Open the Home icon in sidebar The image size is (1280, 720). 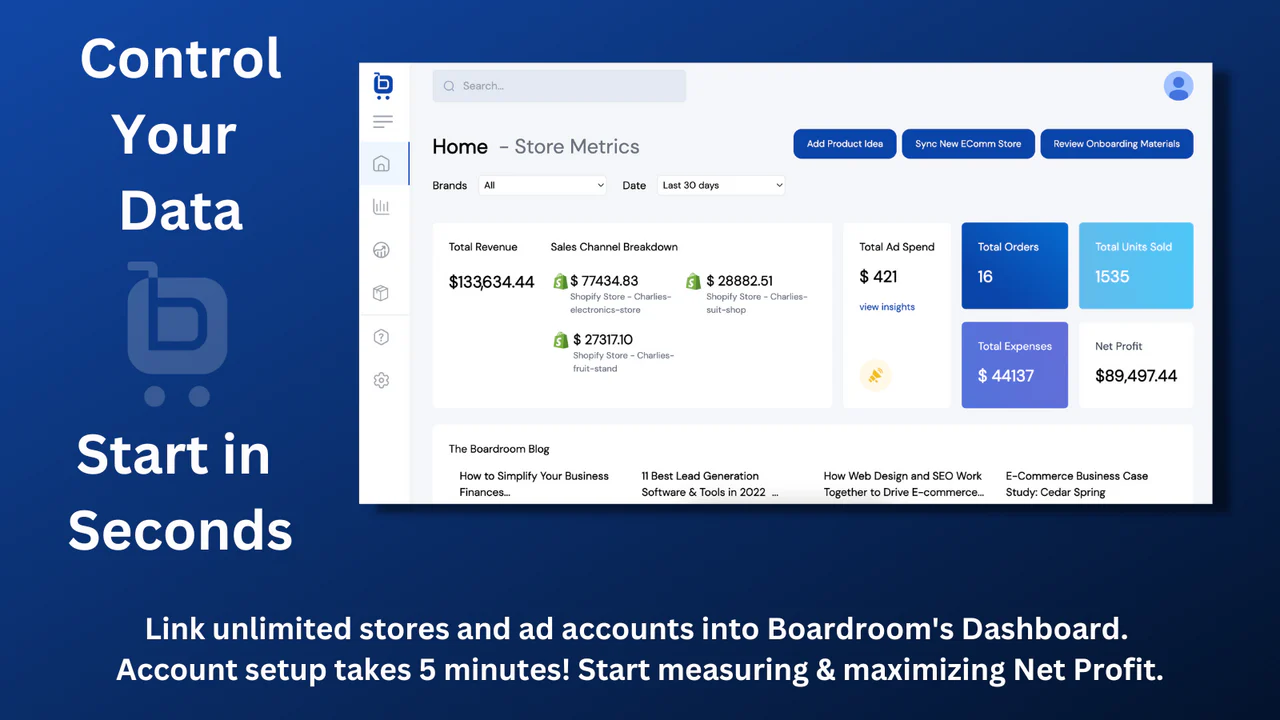coord(381,164)
